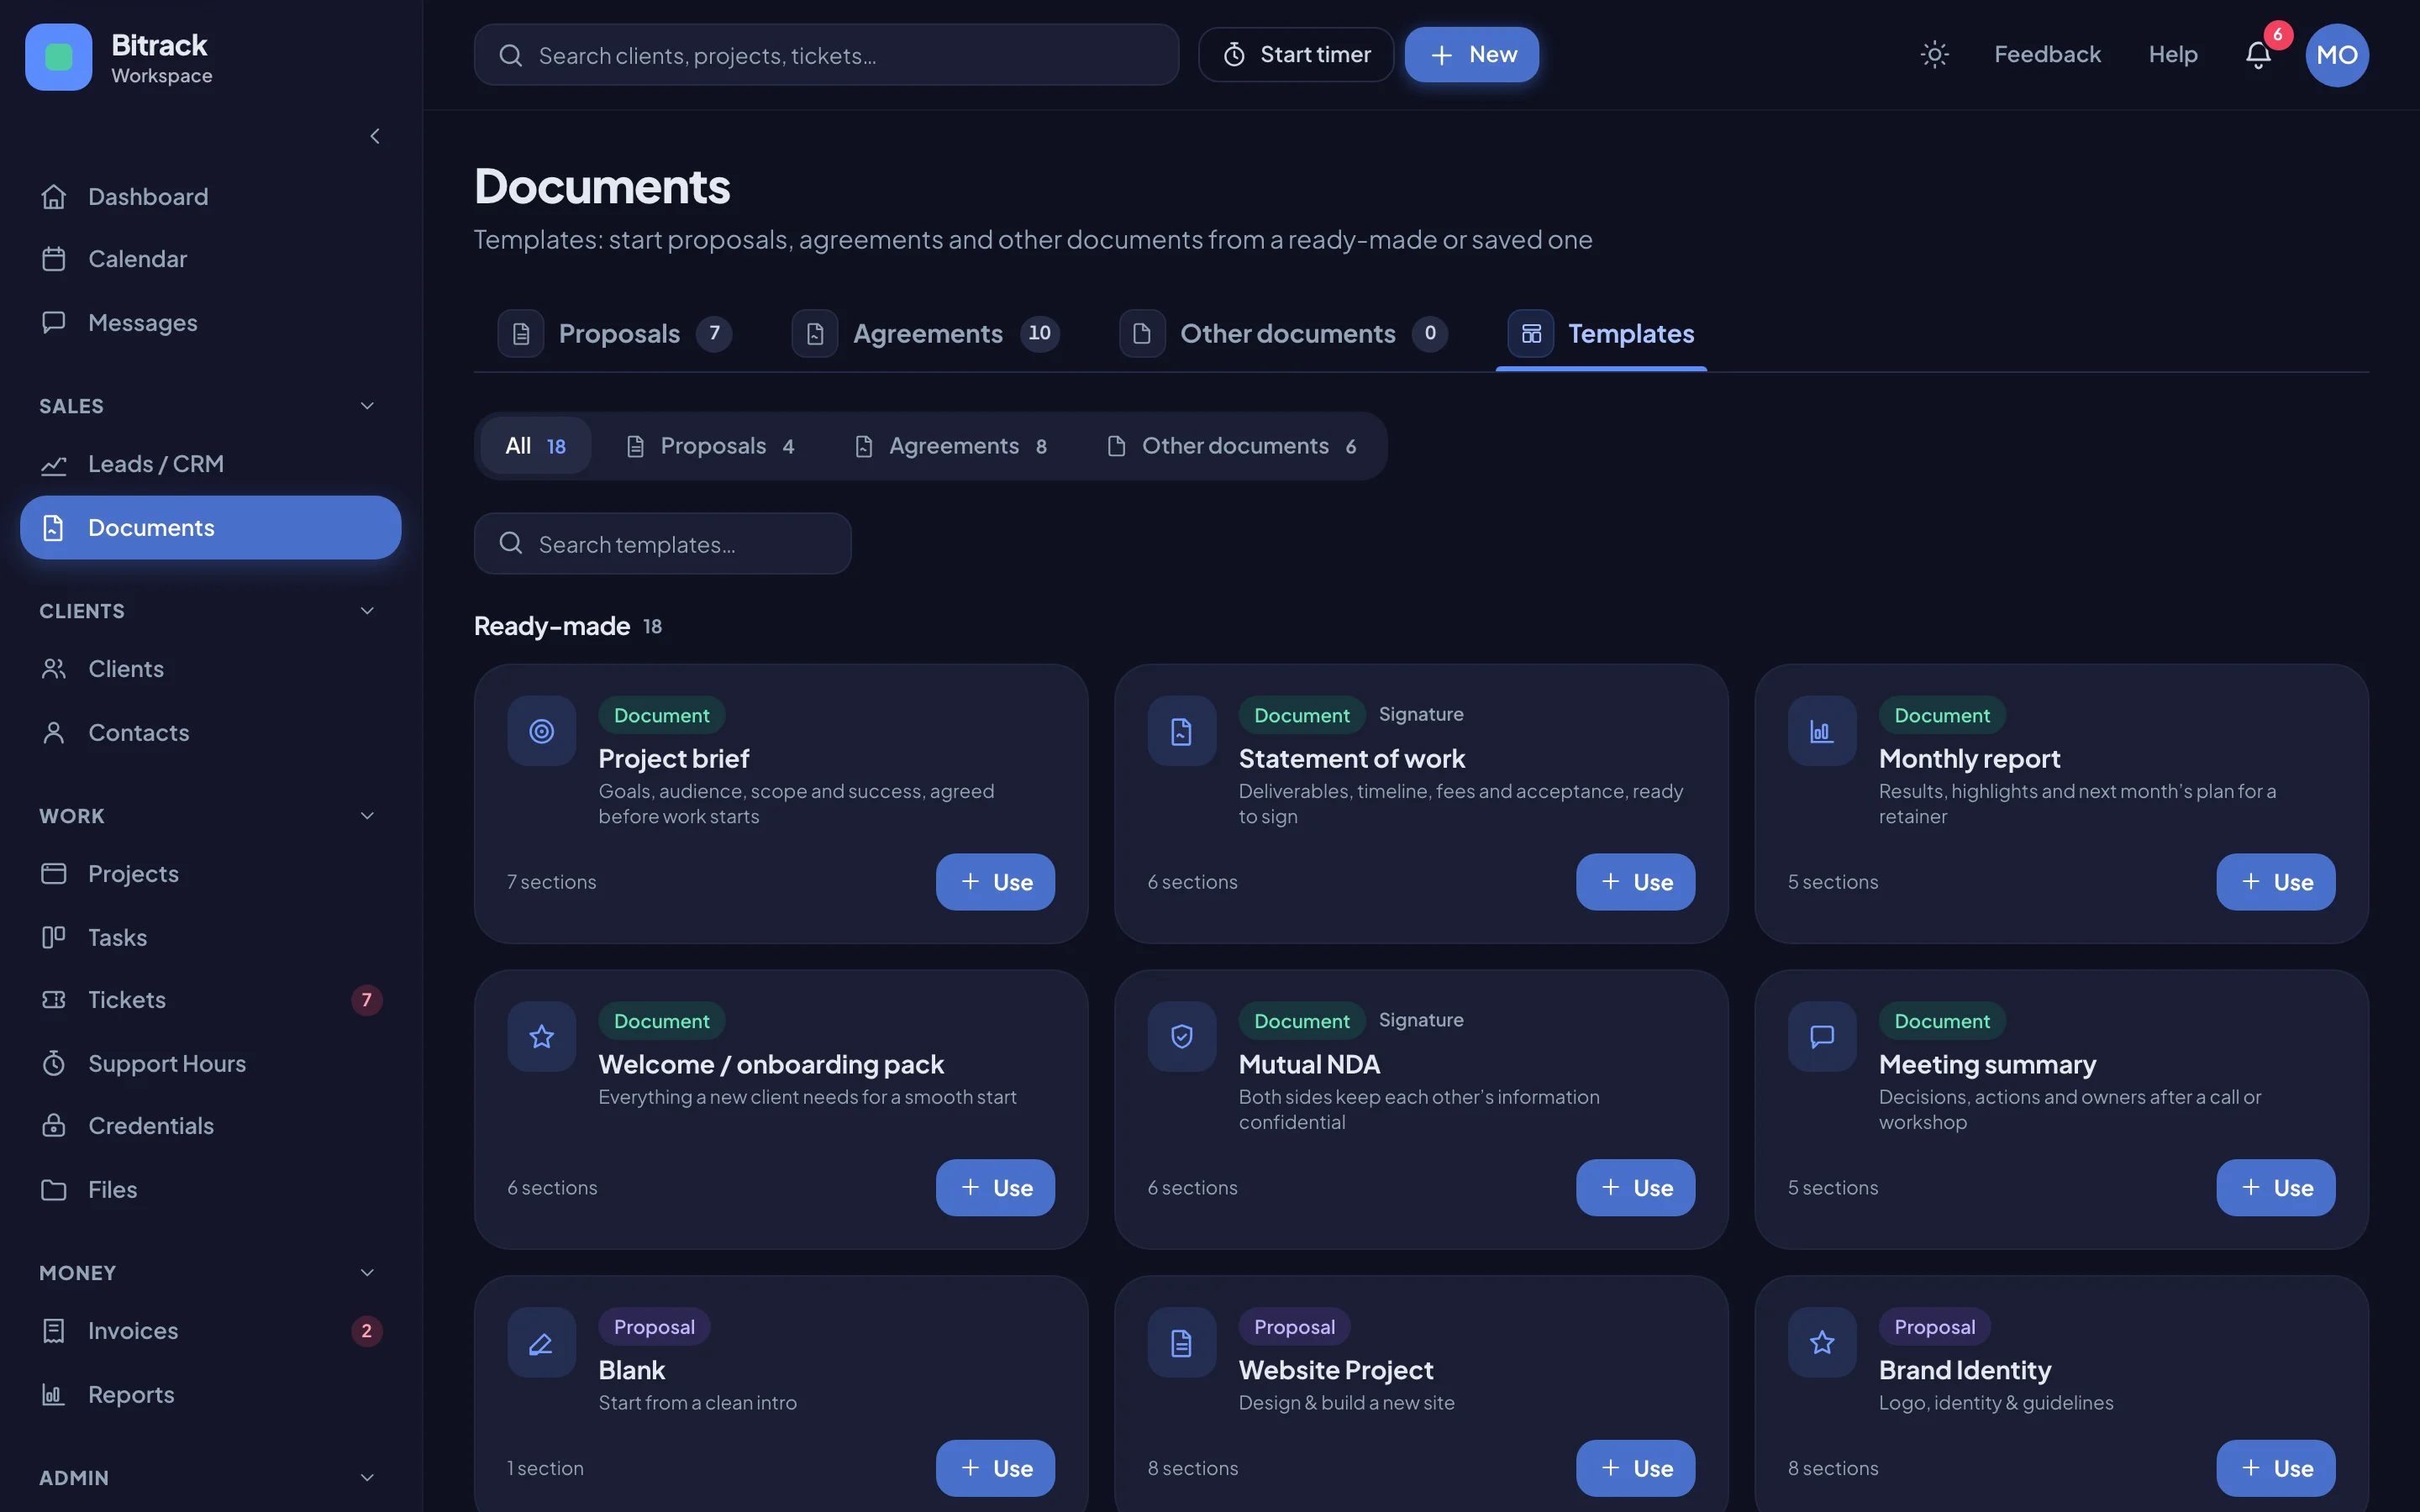Image resolution: width=2420 pixels, height=1512 pixels.
Task: Filter templates by Agreements 8
Action: pos(951,446)
